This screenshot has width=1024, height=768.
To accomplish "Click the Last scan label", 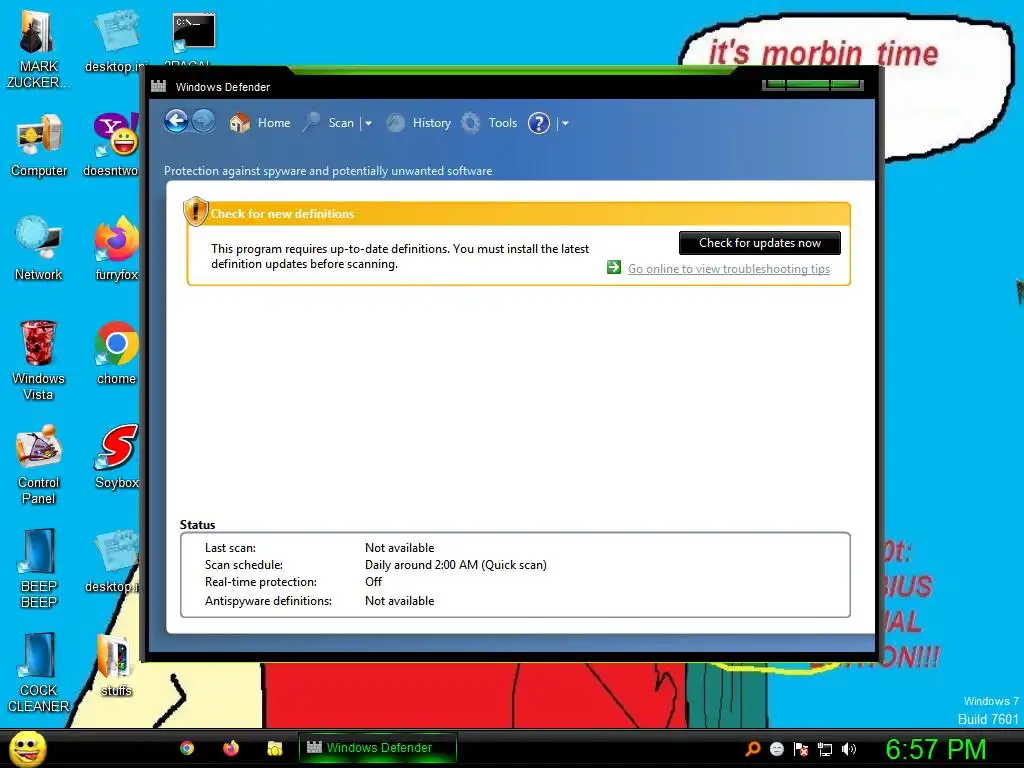I will pyautogui.click(x=231, y=548).
